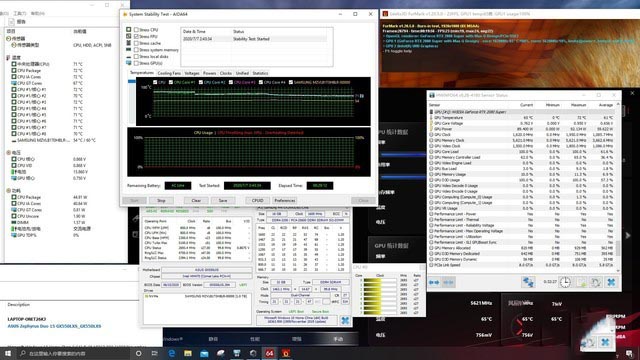Select the CPU GT Cores temperature row
Image resolution: width=640 pixels, height=360 pixels.
click(61, 83)
